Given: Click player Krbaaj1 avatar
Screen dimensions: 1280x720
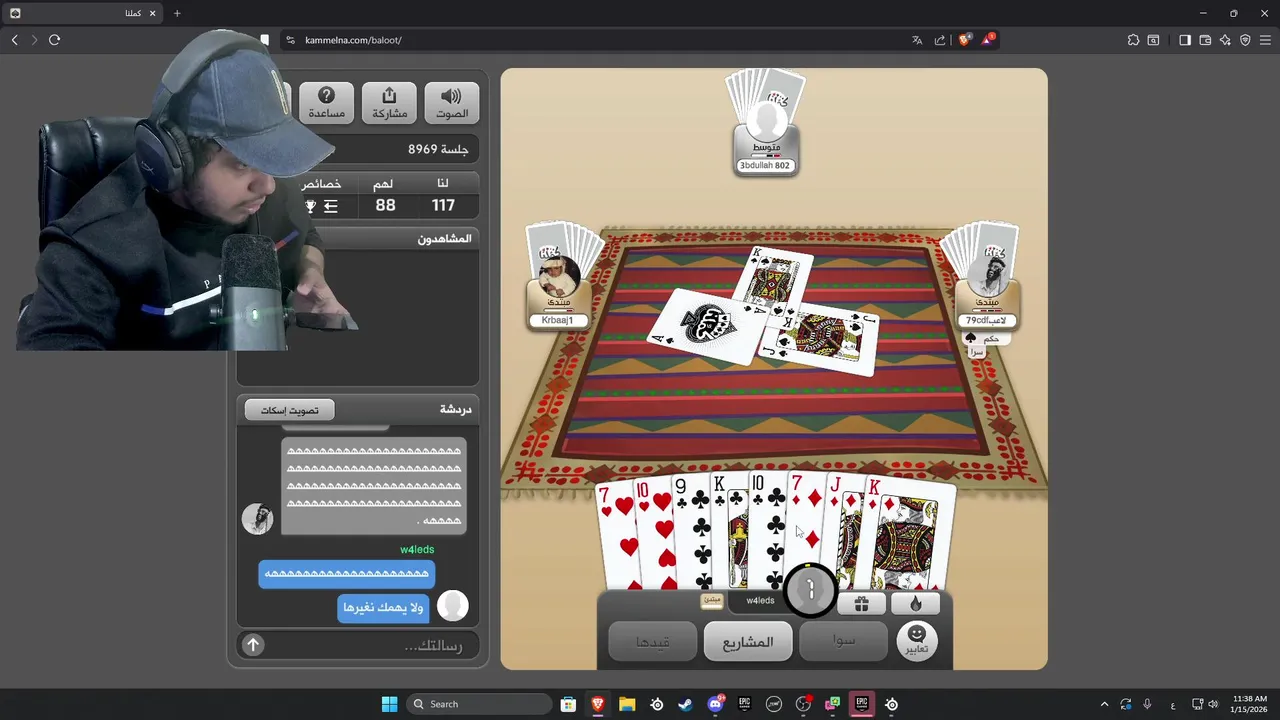Looking at the screenshot, I should (x=558, y=277).
